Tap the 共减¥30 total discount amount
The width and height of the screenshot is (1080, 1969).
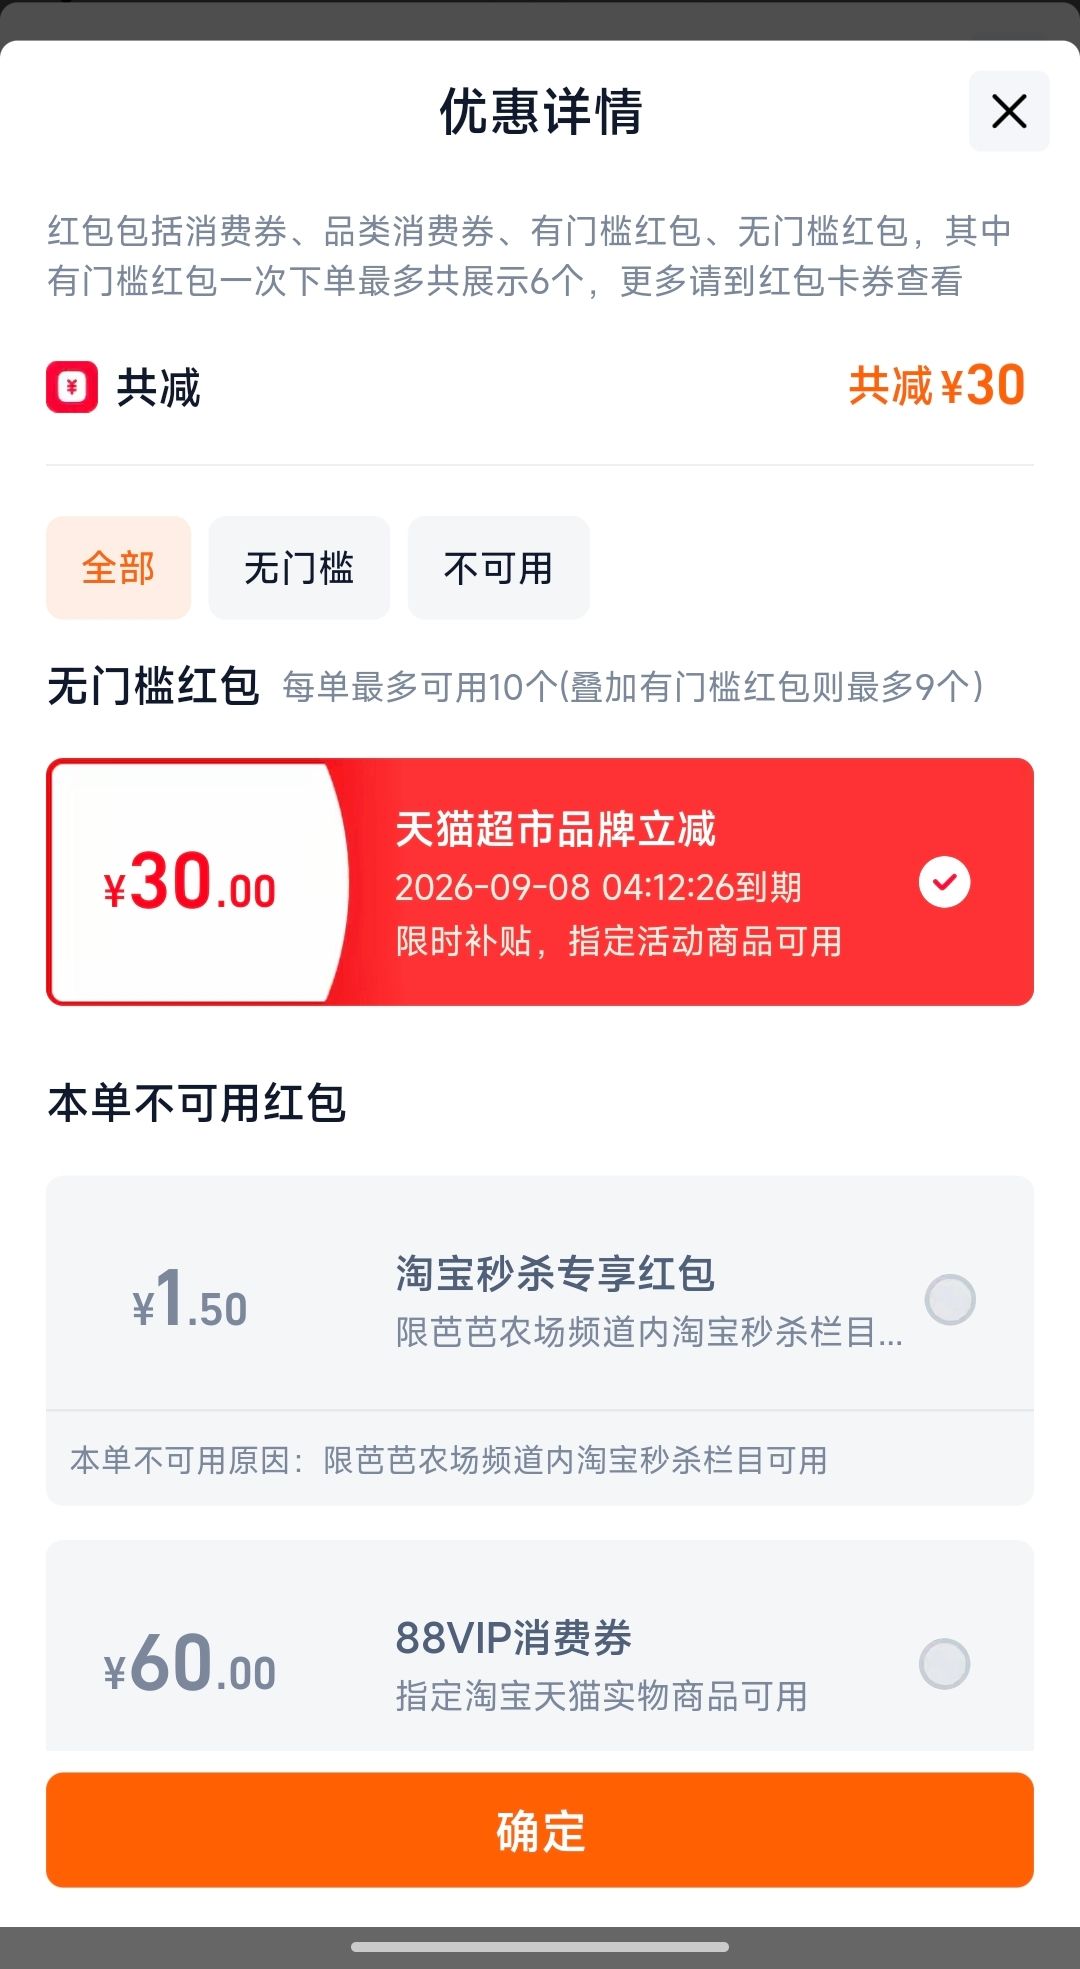[937, 386]
